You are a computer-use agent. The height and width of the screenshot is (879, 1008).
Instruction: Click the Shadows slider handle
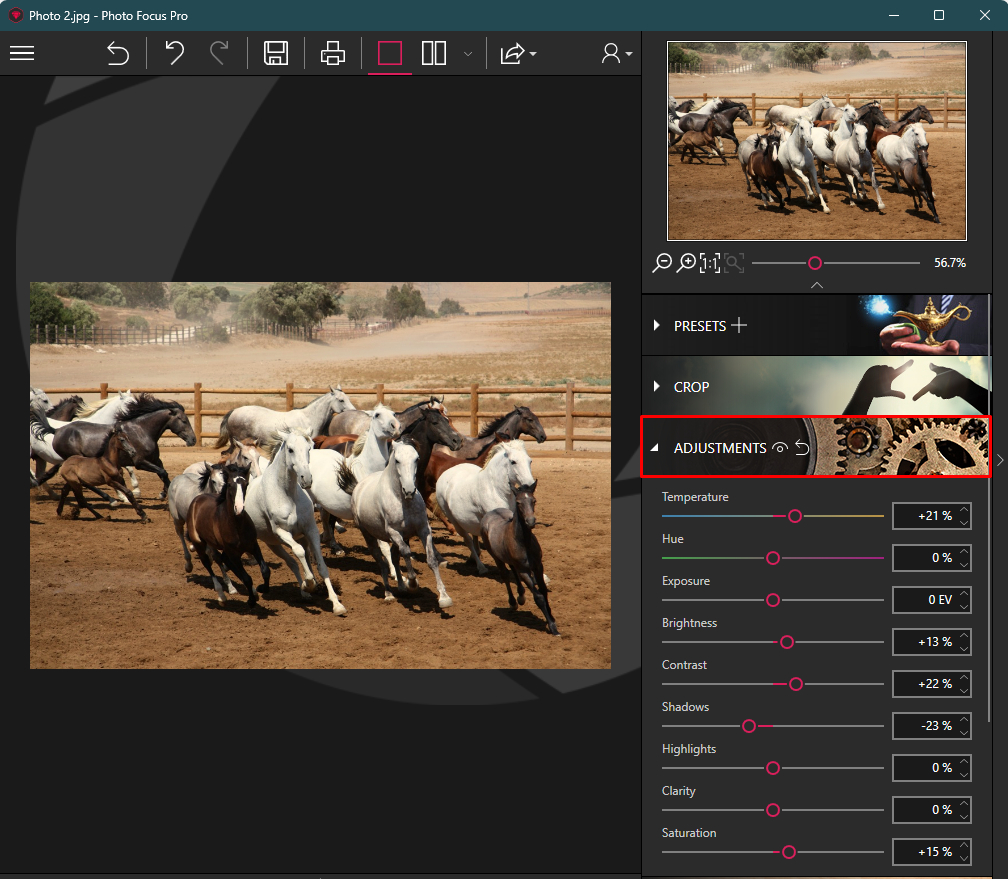749,726
